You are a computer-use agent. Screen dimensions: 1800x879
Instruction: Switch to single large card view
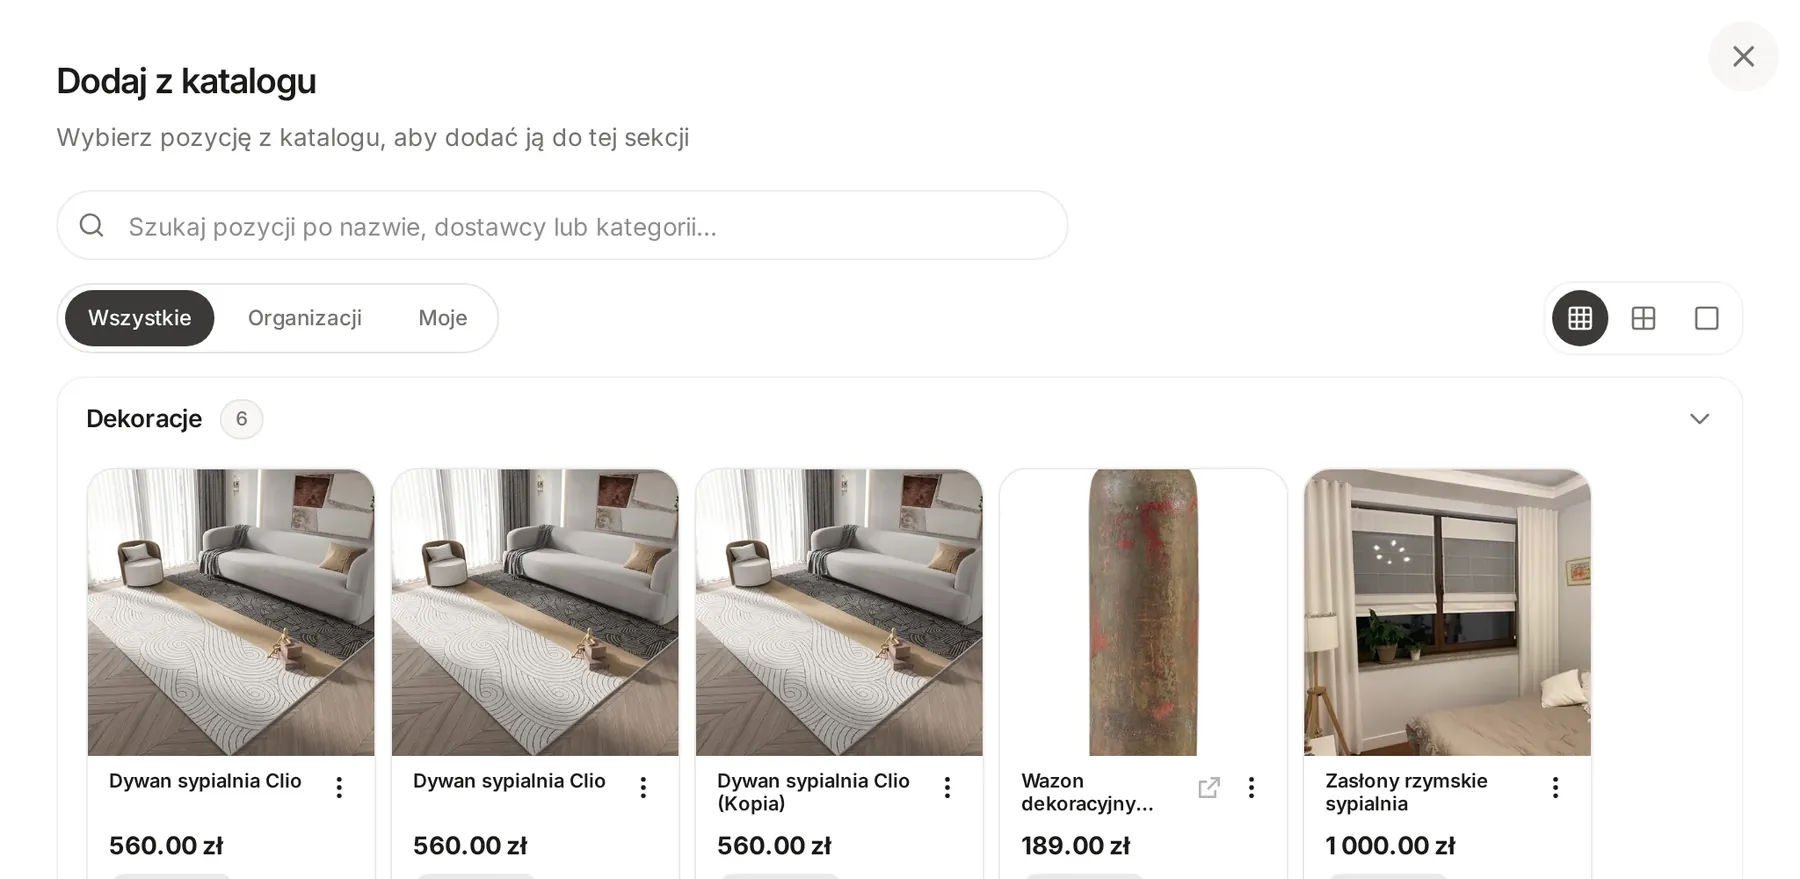(x=1706, y=318)
